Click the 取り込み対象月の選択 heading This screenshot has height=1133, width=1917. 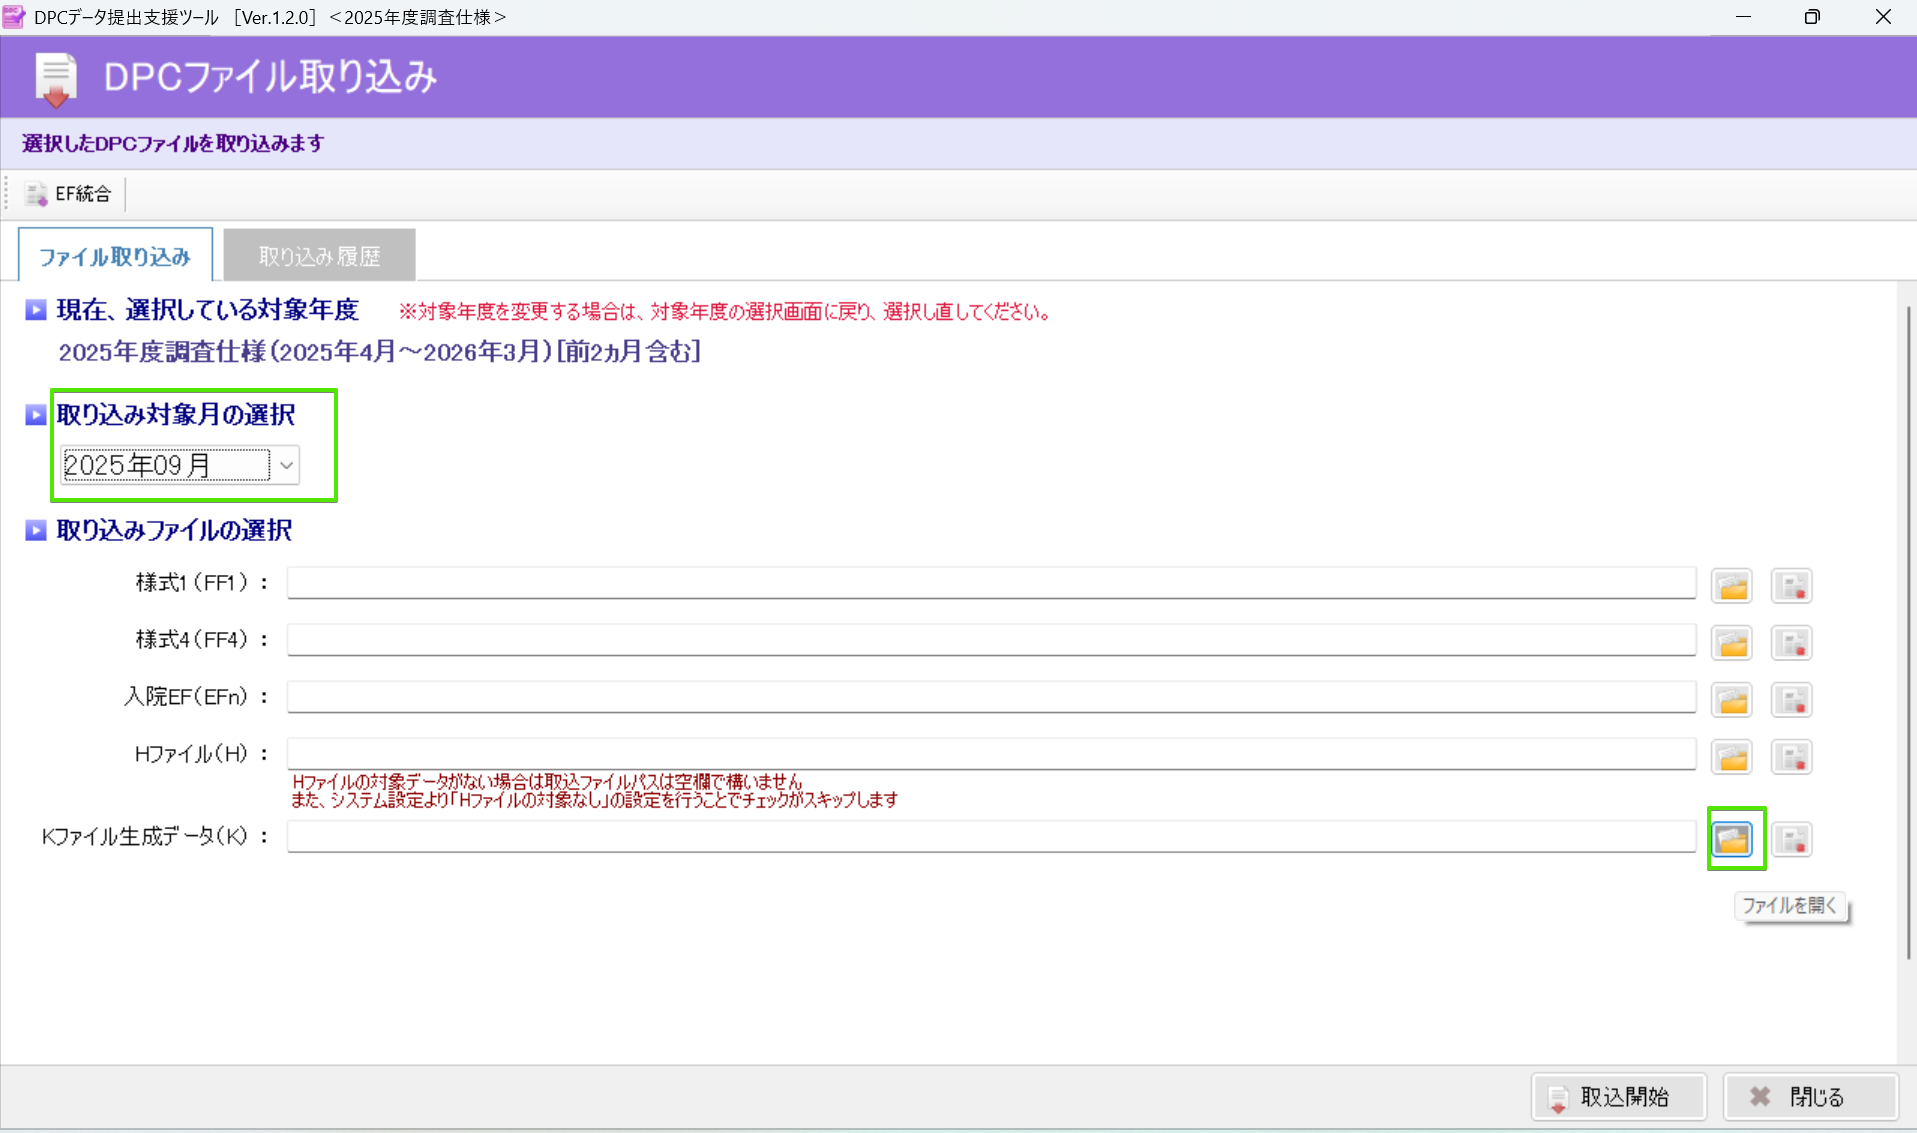pos(176,414)
